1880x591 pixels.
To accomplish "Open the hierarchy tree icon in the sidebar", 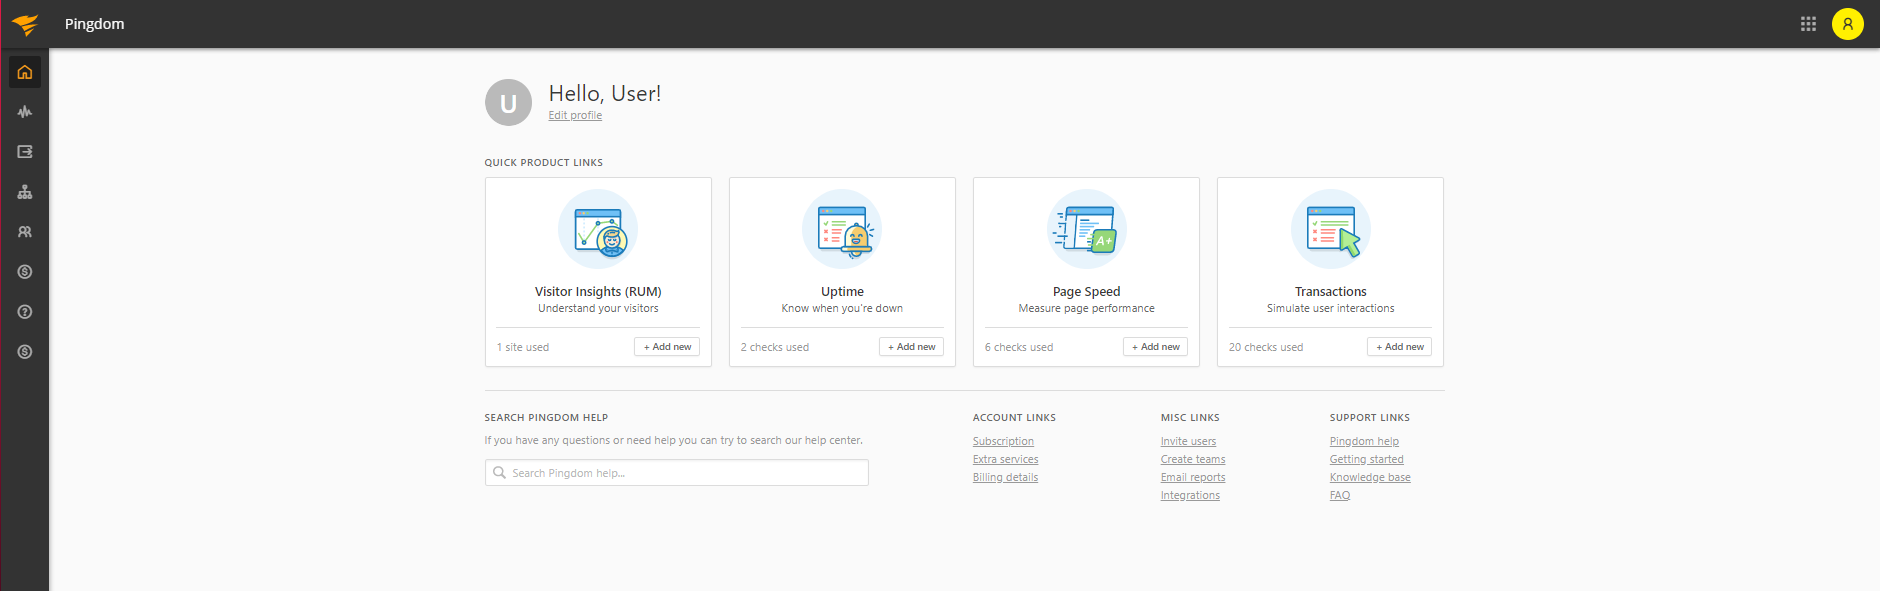I will pyautogui.click(x=25, y=192).
